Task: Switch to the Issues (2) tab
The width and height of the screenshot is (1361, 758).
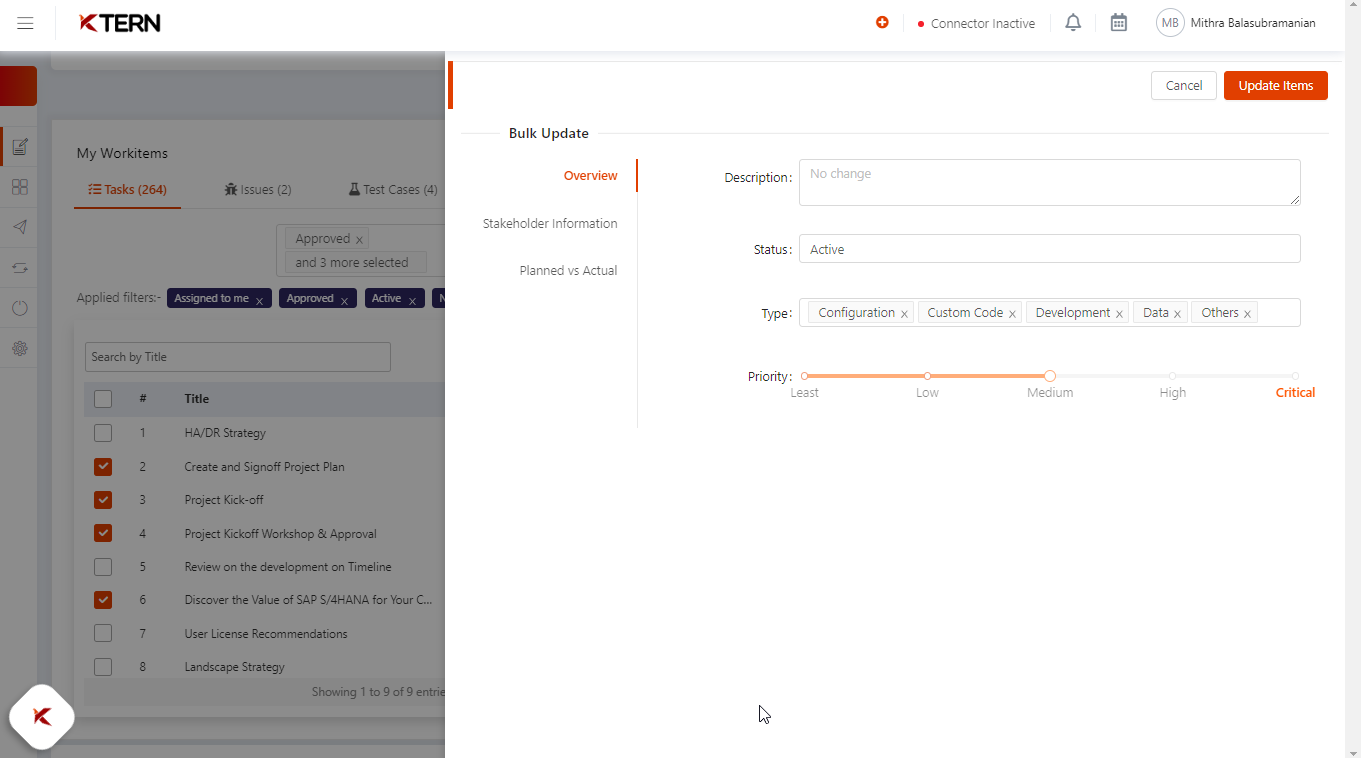Action: click(258, 189)
